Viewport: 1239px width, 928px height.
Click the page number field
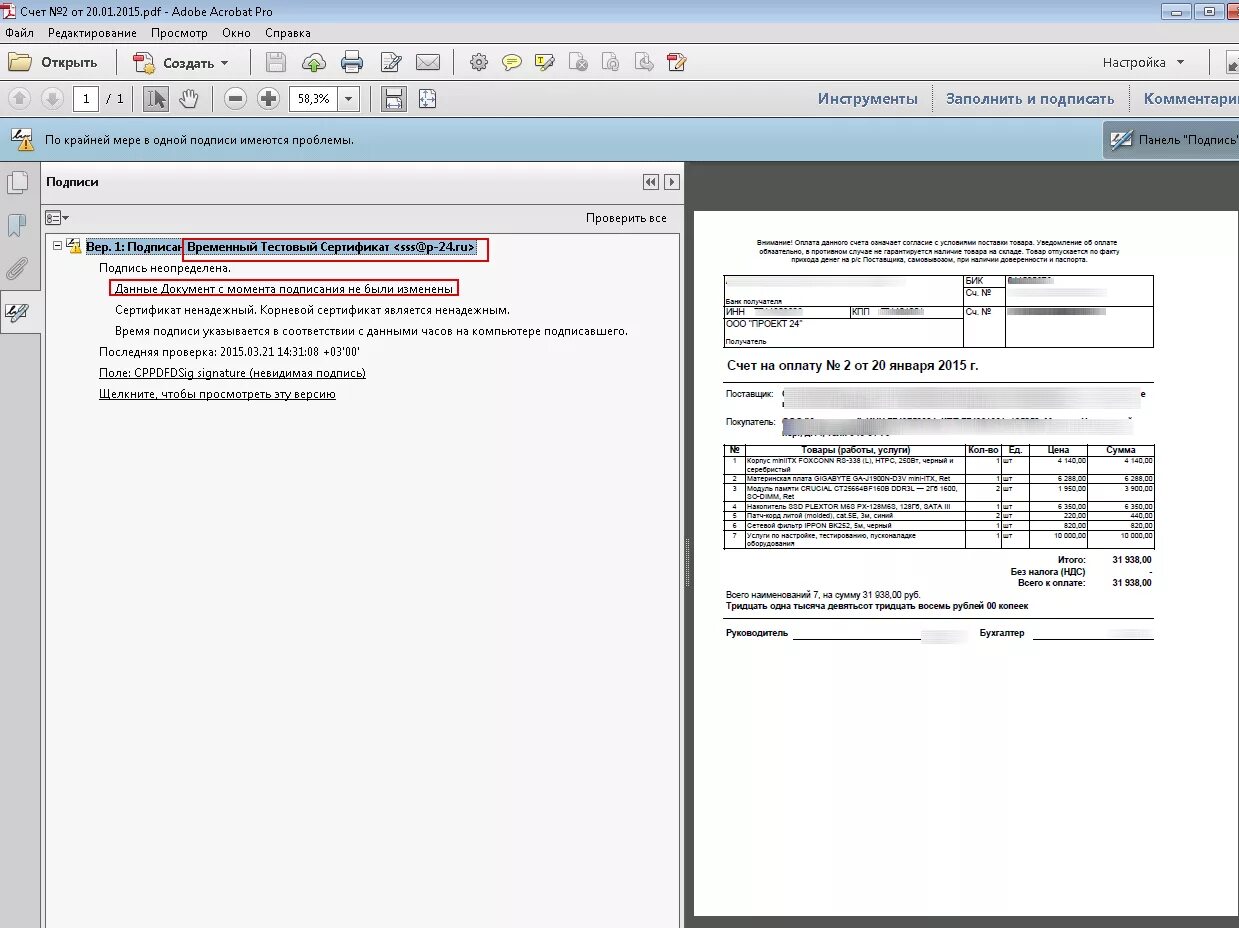tap(86, 98)
